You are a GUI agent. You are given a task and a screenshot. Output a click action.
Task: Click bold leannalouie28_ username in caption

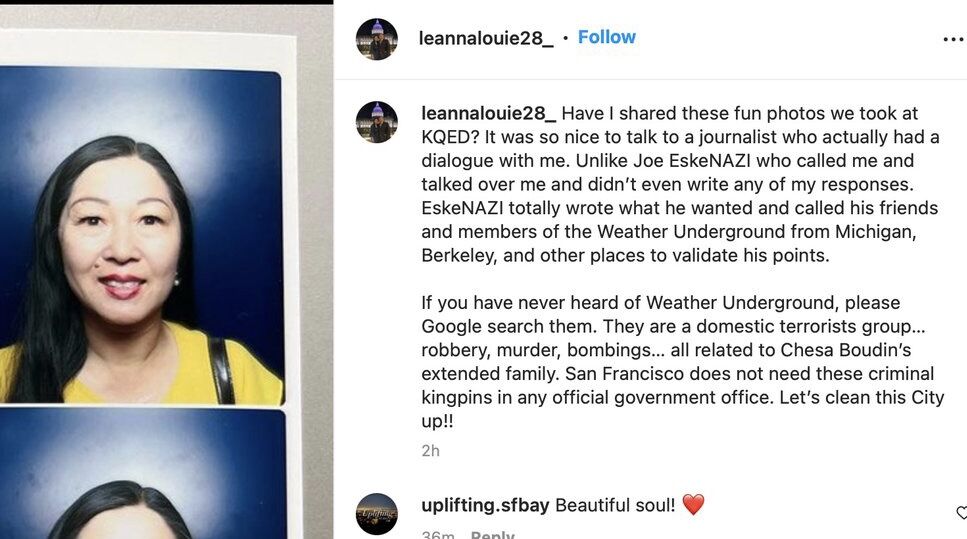pos(488,114)
